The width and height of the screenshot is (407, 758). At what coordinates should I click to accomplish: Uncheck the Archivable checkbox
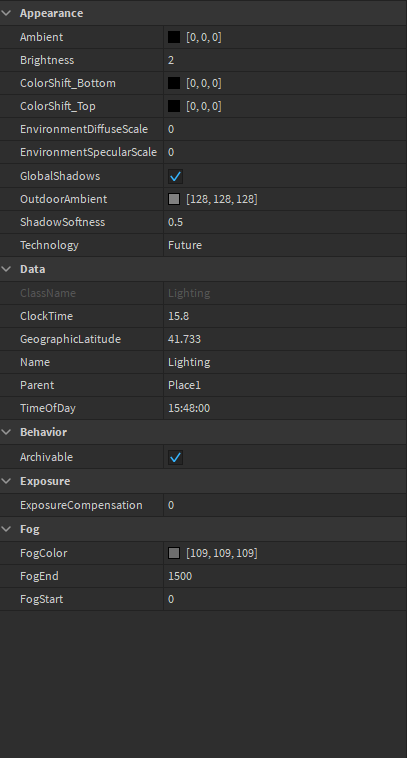click(x=175, y=457)
